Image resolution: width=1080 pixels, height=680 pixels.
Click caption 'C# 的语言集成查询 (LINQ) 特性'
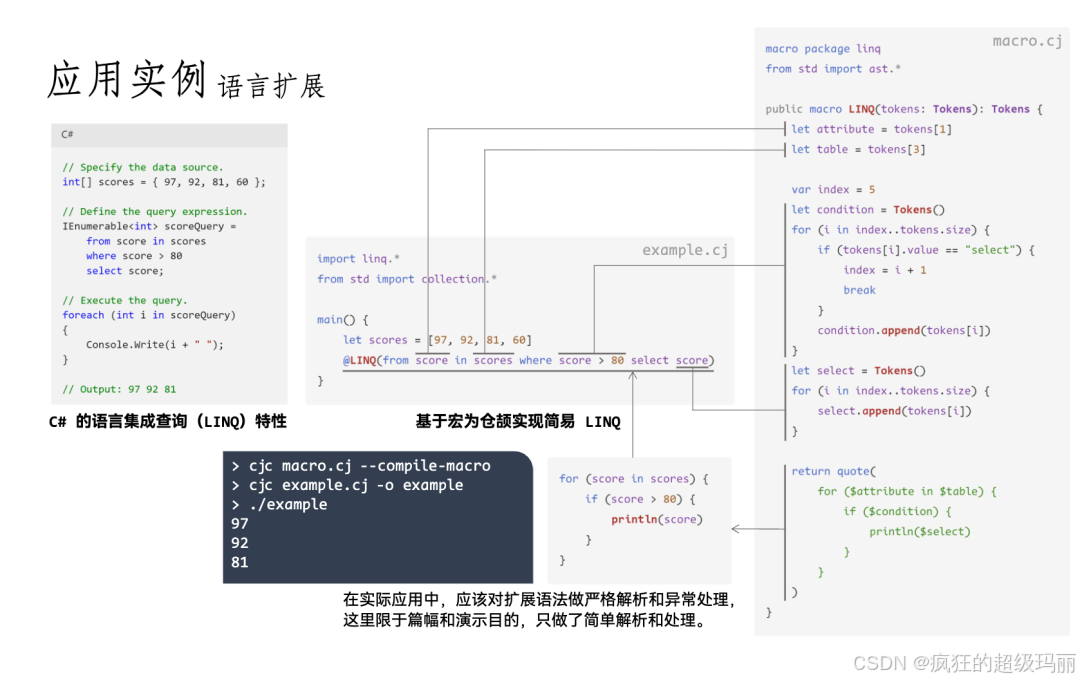[x=167, y=422]
